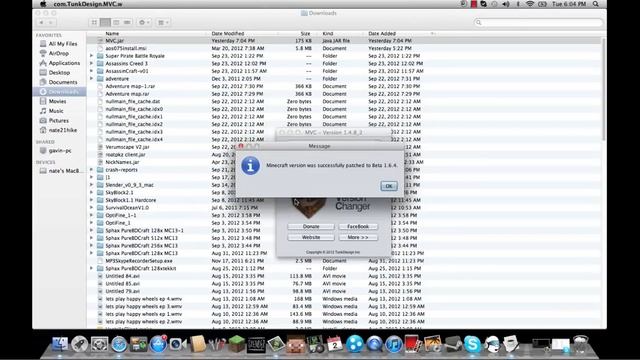Open iTunes music note icon in dock

393,344
